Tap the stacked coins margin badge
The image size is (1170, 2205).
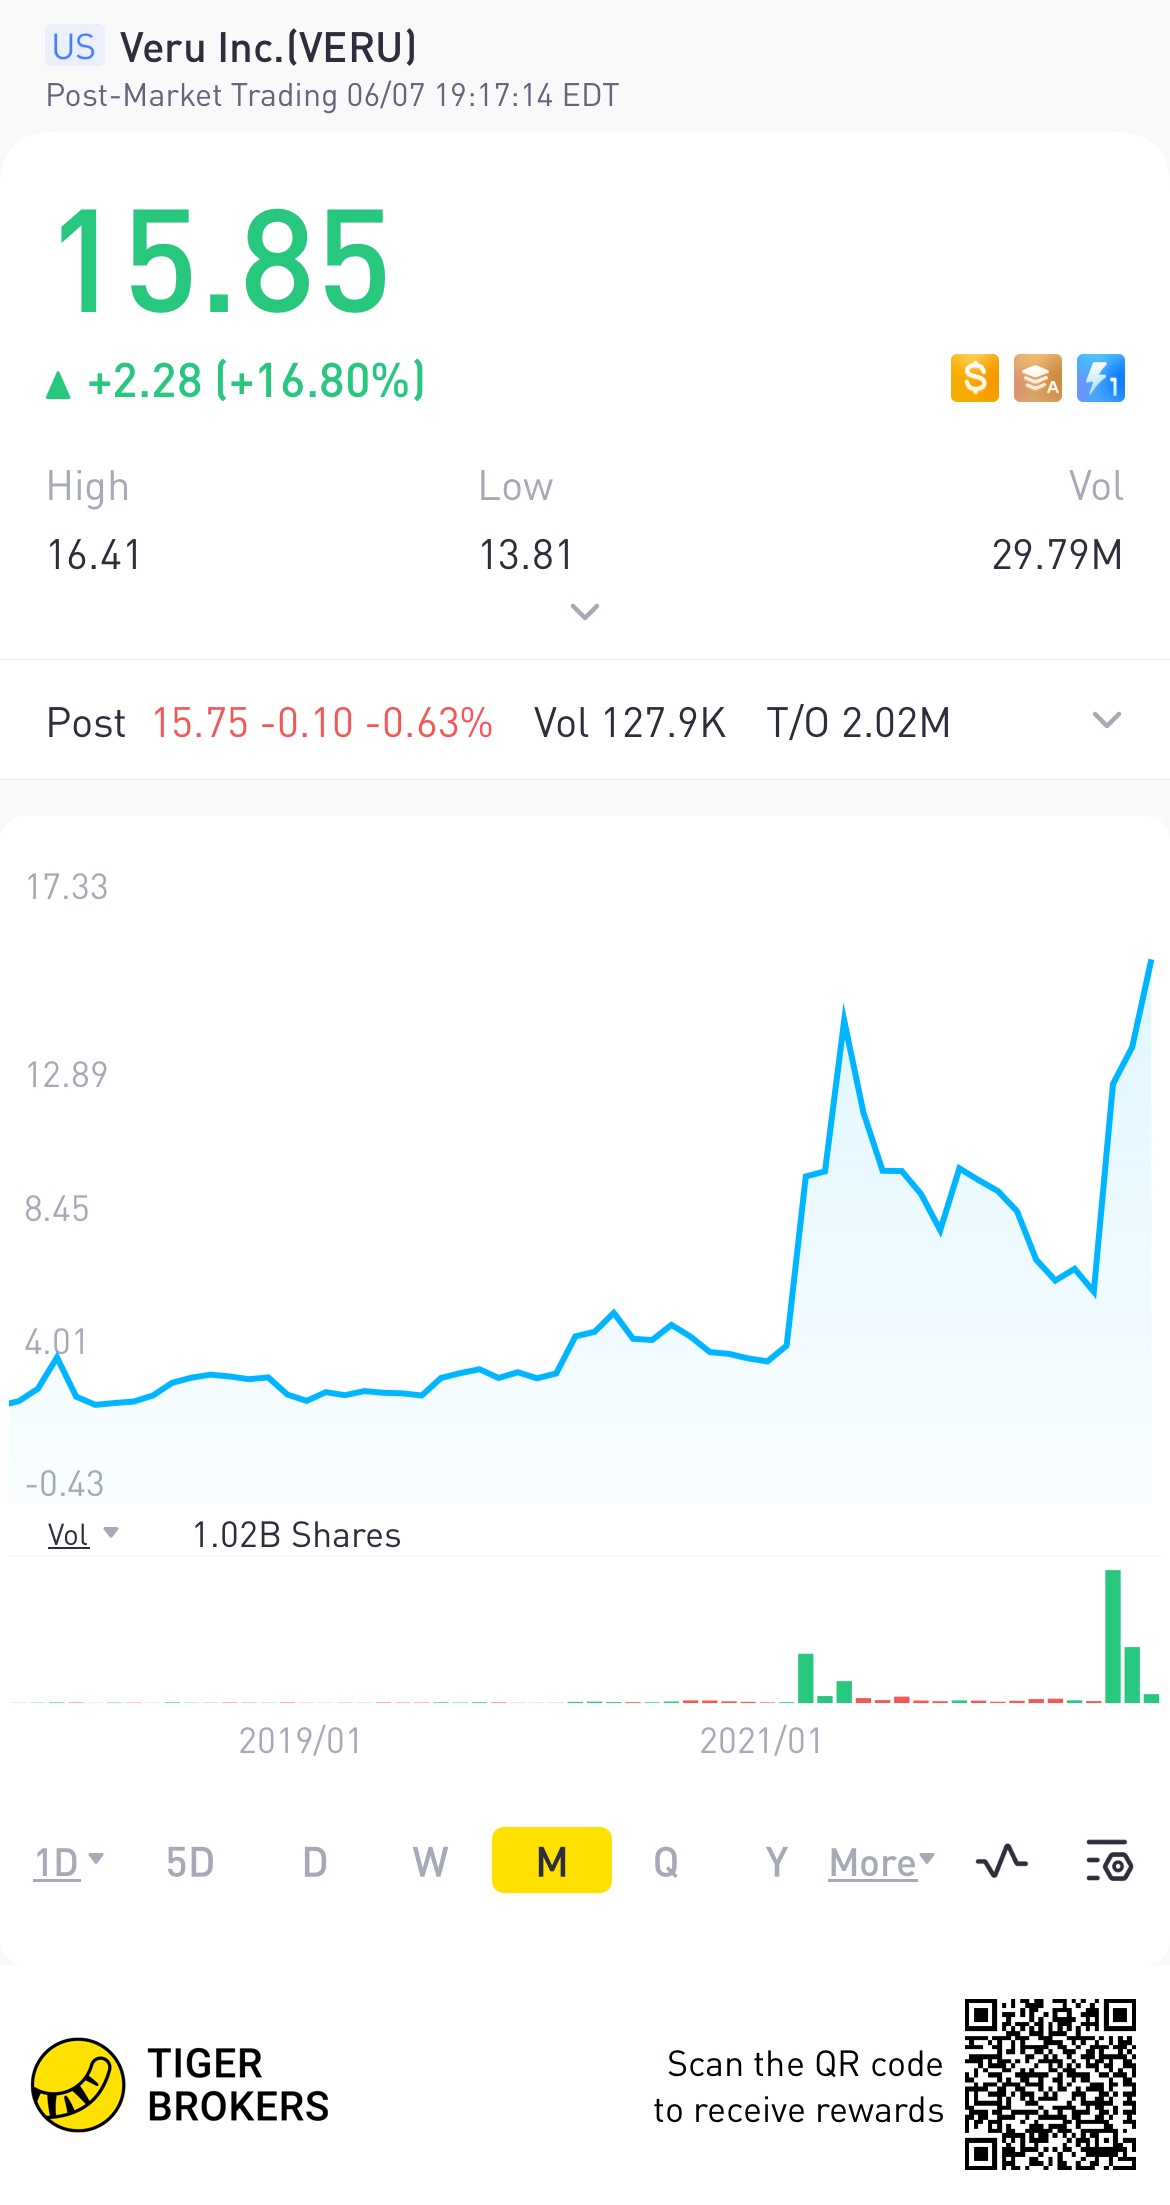click(1037, 378)
